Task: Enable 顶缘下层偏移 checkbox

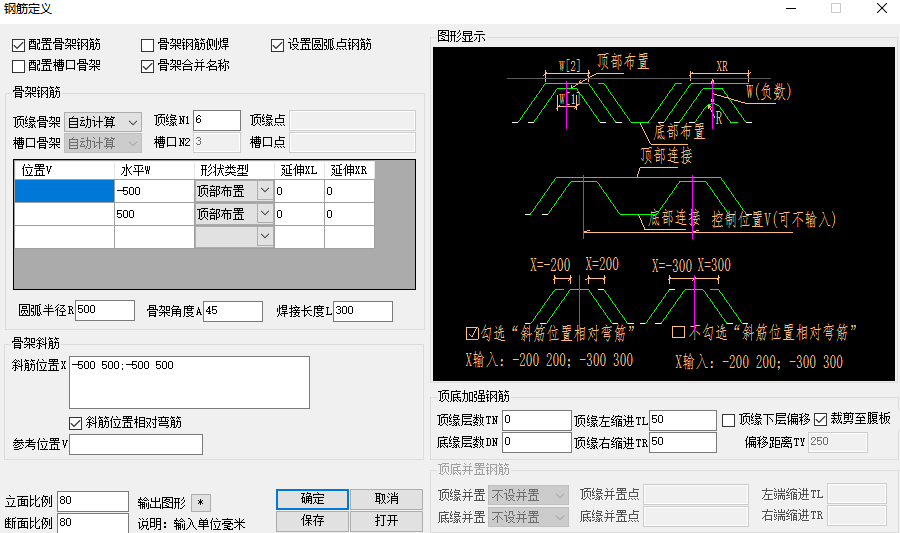Action: 728,420
